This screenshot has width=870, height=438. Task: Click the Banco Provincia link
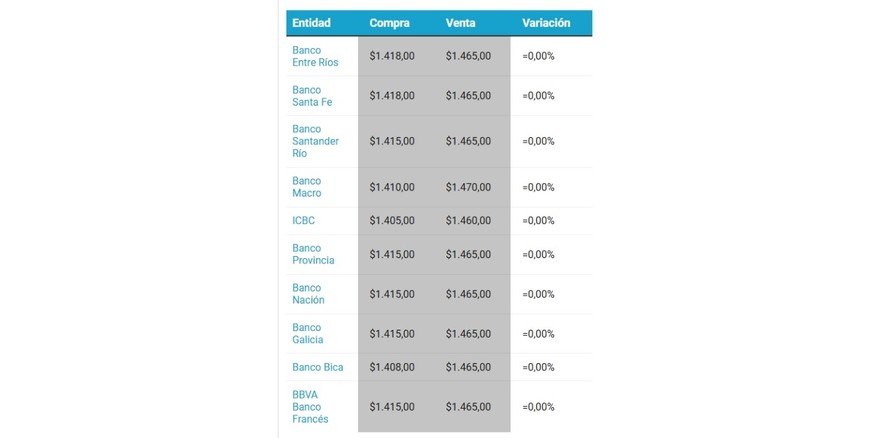pyautogui.click(x=313, y=254)
